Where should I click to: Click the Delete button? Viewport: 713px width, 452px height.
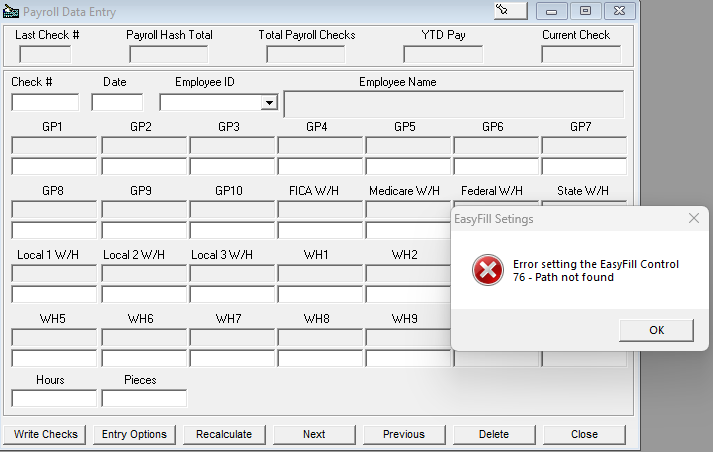pyautogui.click(x=494, y=434)
